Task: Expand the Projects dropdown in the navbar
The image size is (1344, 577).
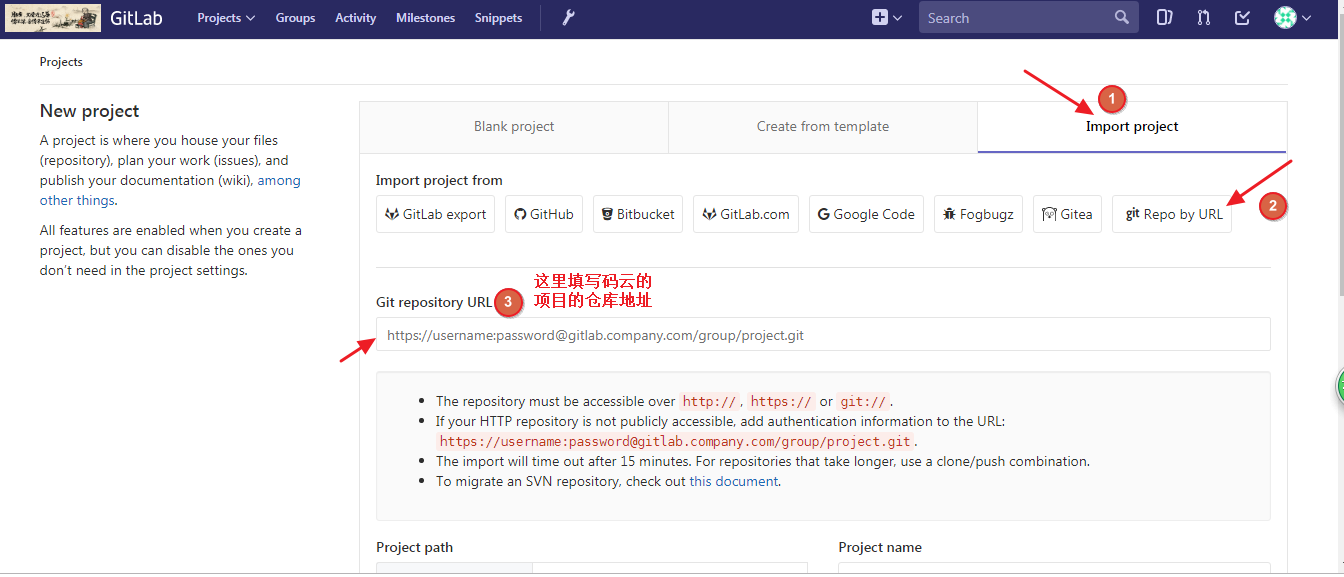Action: click(226, 18)
